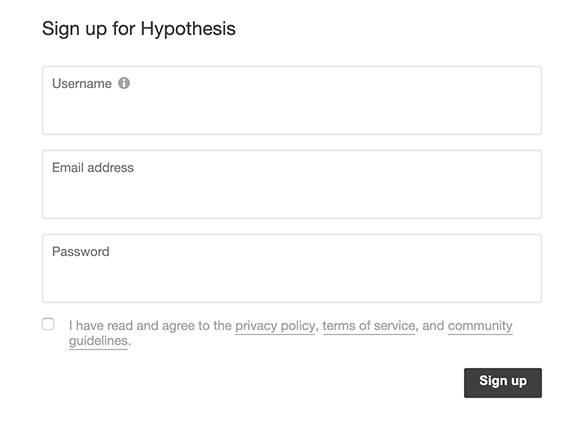Click the info icon beside Username
This screenshot has height=423, width=583.
point(124,83)
